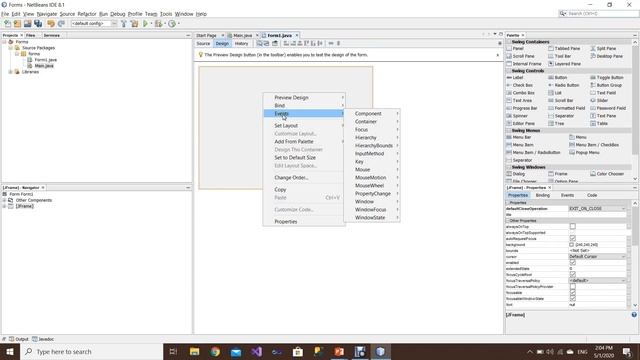Click Properties in the context menu

coord(304,222)
